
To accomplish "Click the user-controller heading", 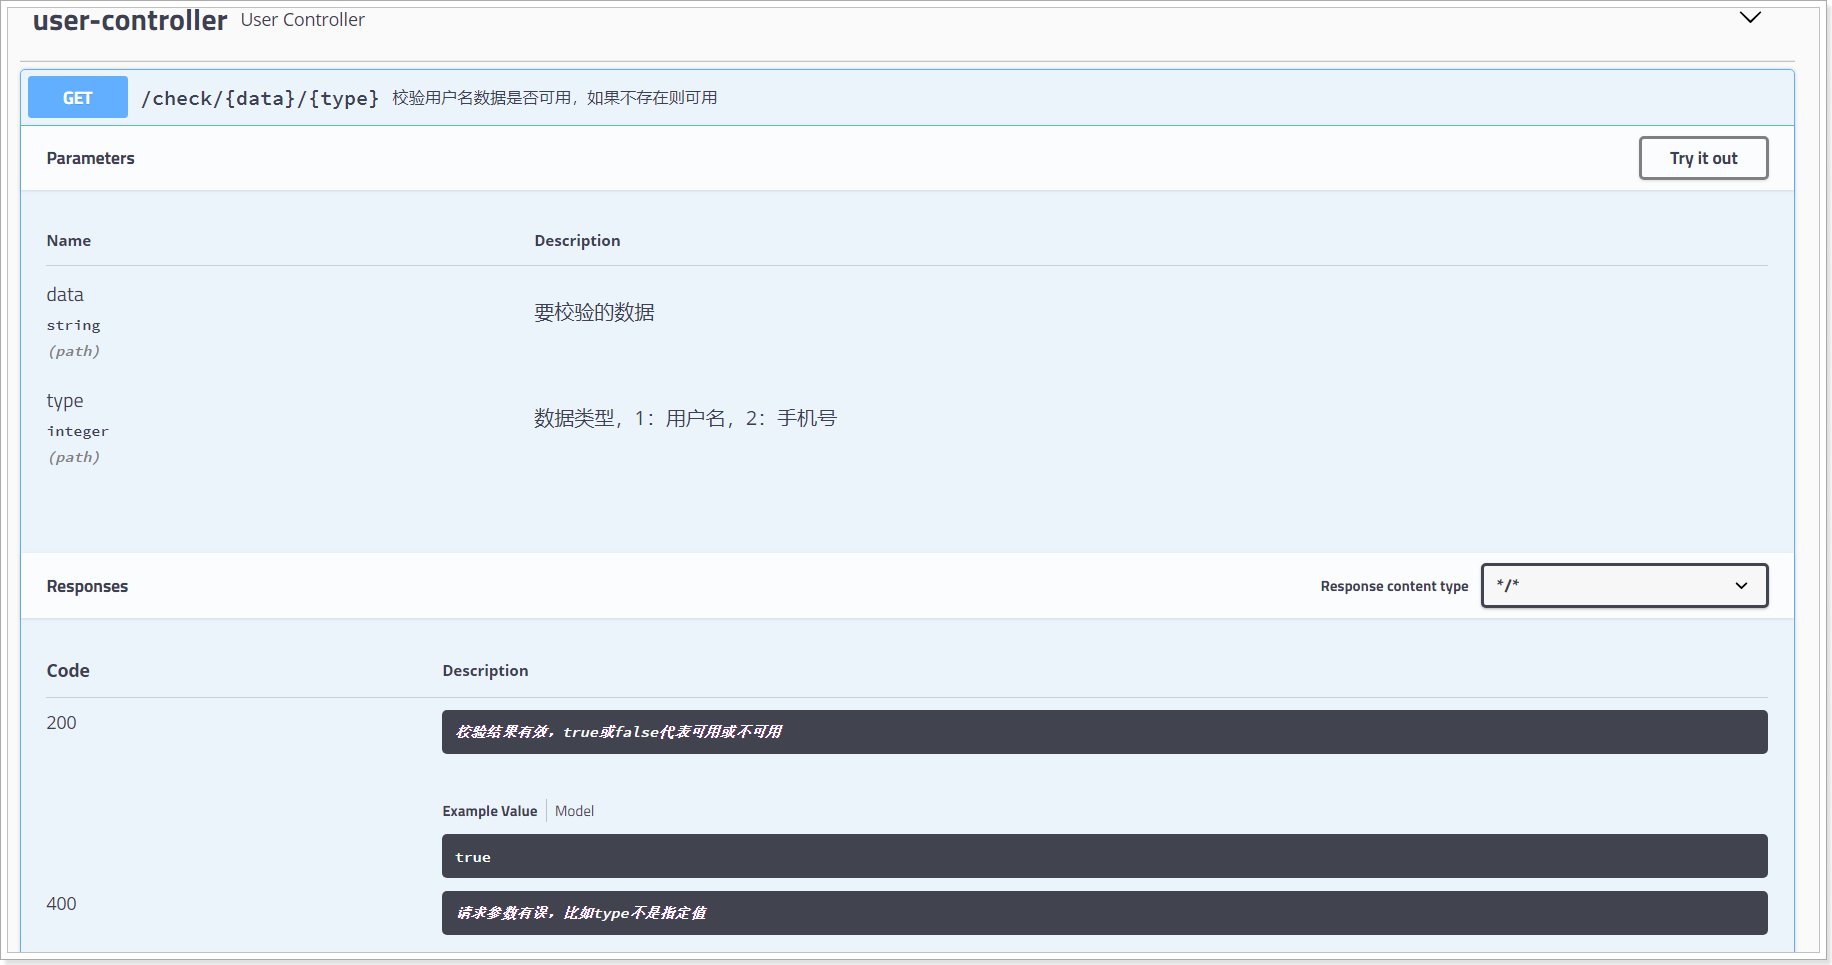I will (x=129, y=19).
